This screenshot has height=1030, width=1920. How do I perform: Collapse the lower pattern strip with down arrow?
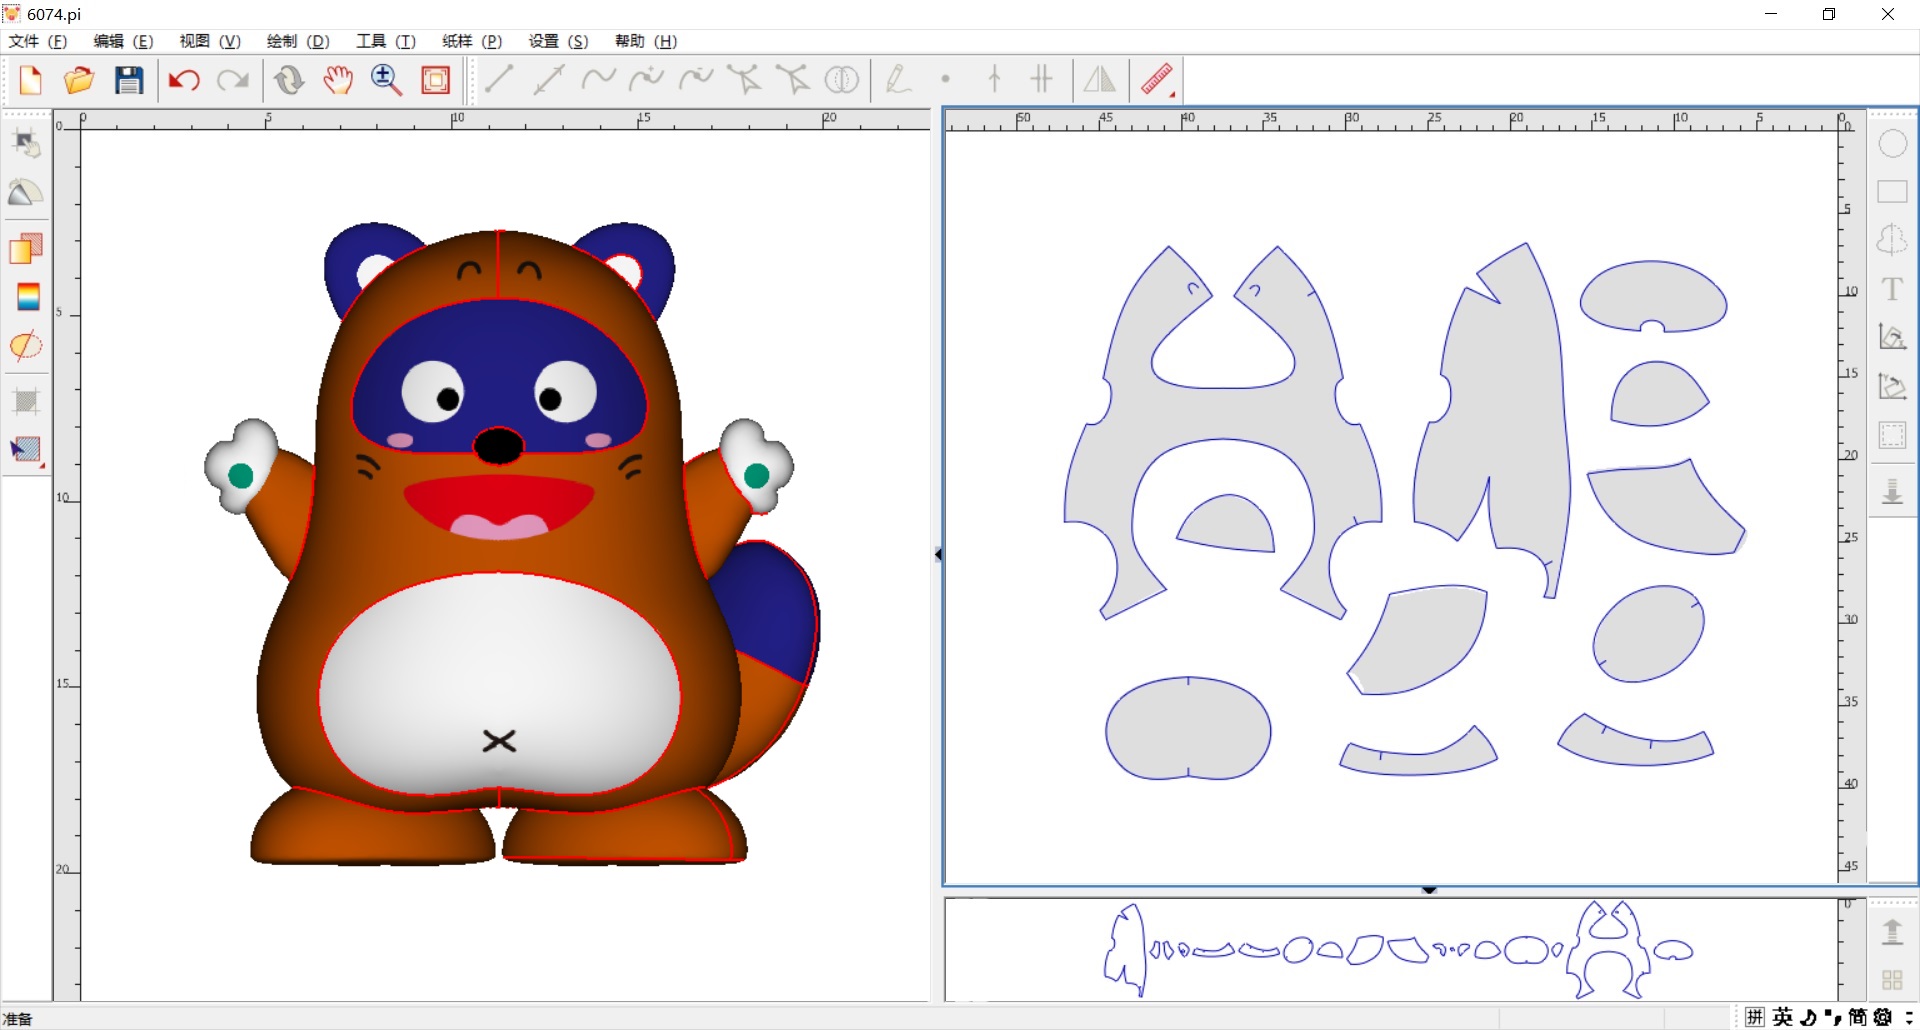tap(1429, 890)
